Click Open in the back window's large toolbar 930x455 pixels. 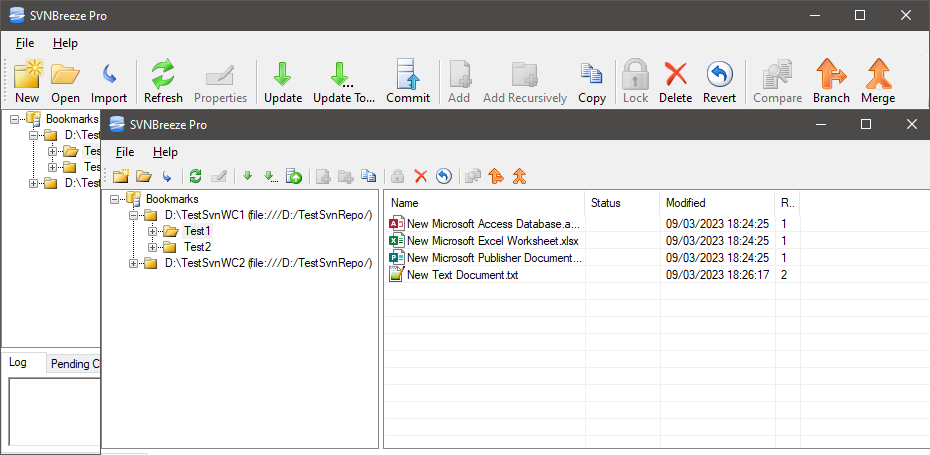[x=65, y=82]
